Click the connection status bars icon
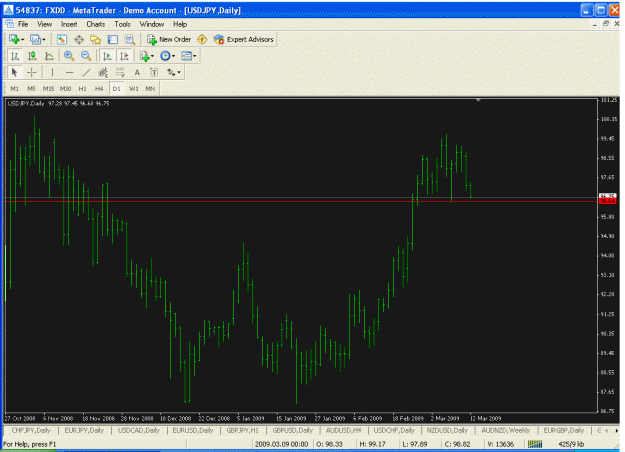Image resolution: width=625 pixels, height=452 pixels. point(535,444)
